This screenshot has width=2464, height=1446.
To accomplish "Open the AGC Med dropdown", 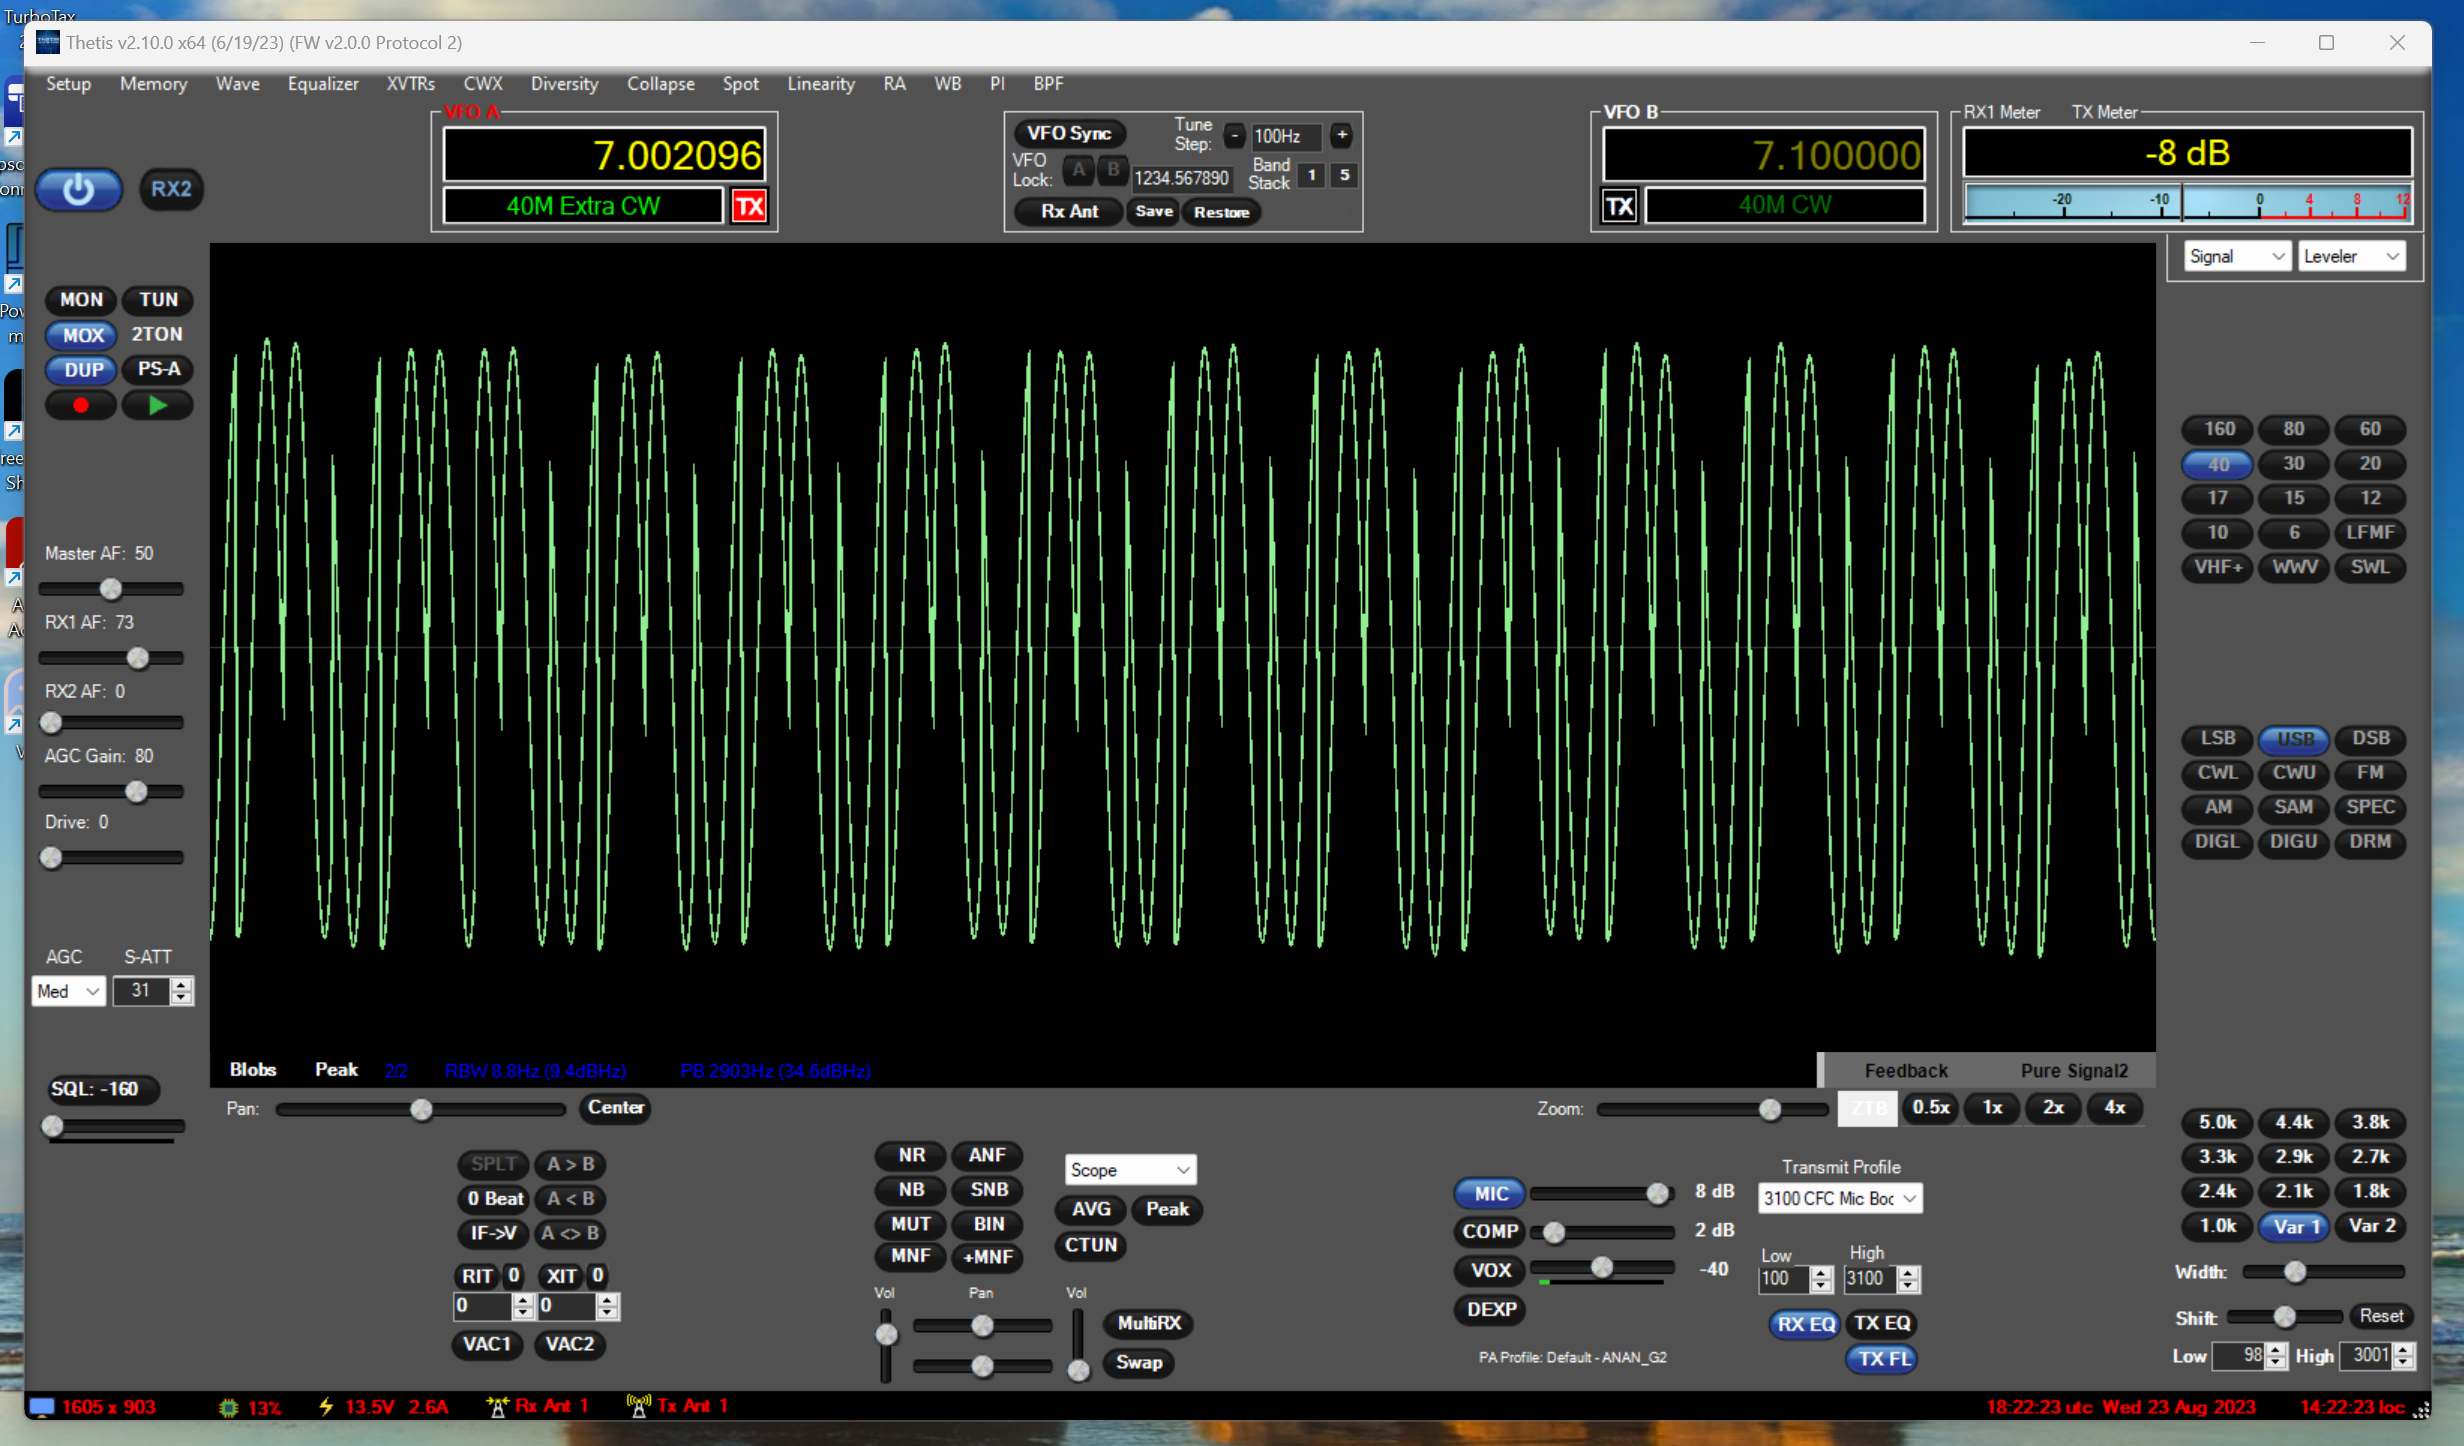I will pos(68,991).
